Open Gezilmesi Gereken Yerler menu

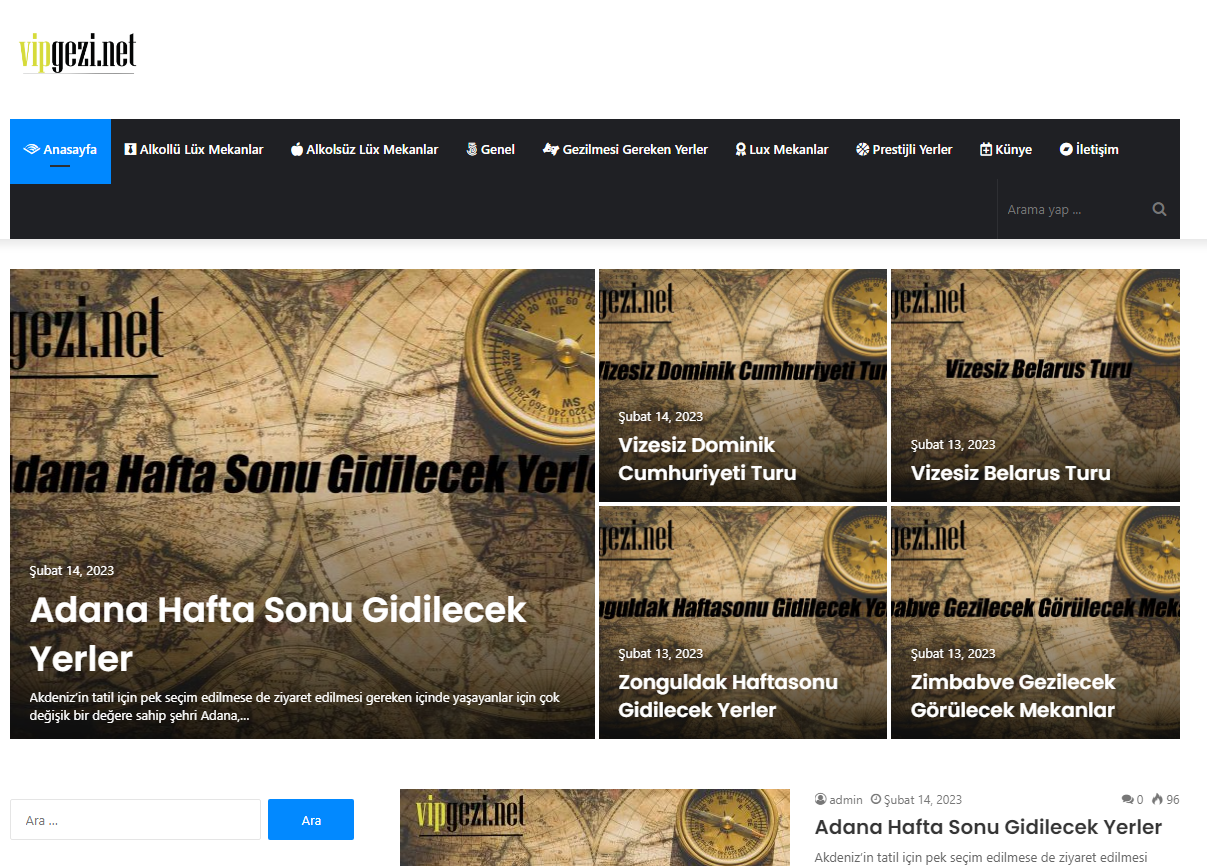coord(625,150)
